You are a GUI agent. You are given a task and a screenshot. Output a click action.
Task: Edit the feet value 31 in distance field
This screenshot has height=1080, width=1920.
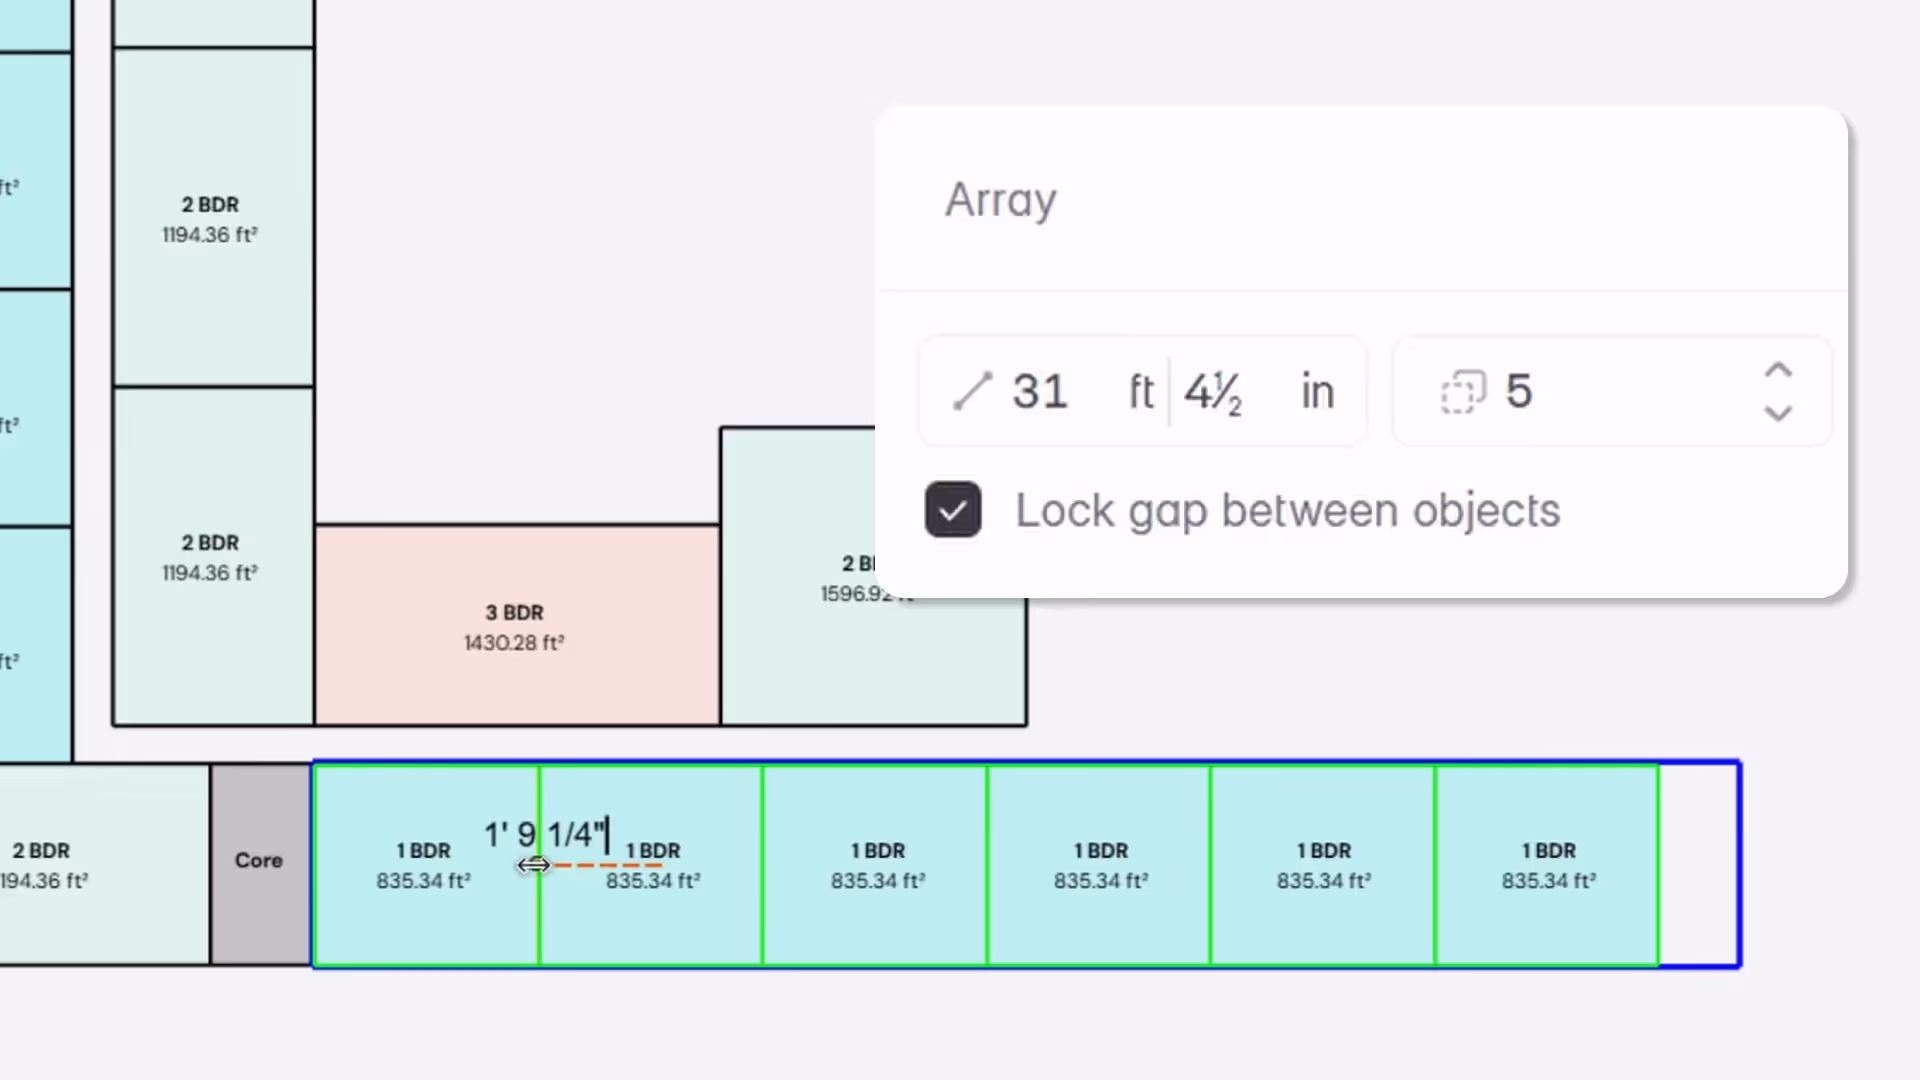pos(1040,391)
